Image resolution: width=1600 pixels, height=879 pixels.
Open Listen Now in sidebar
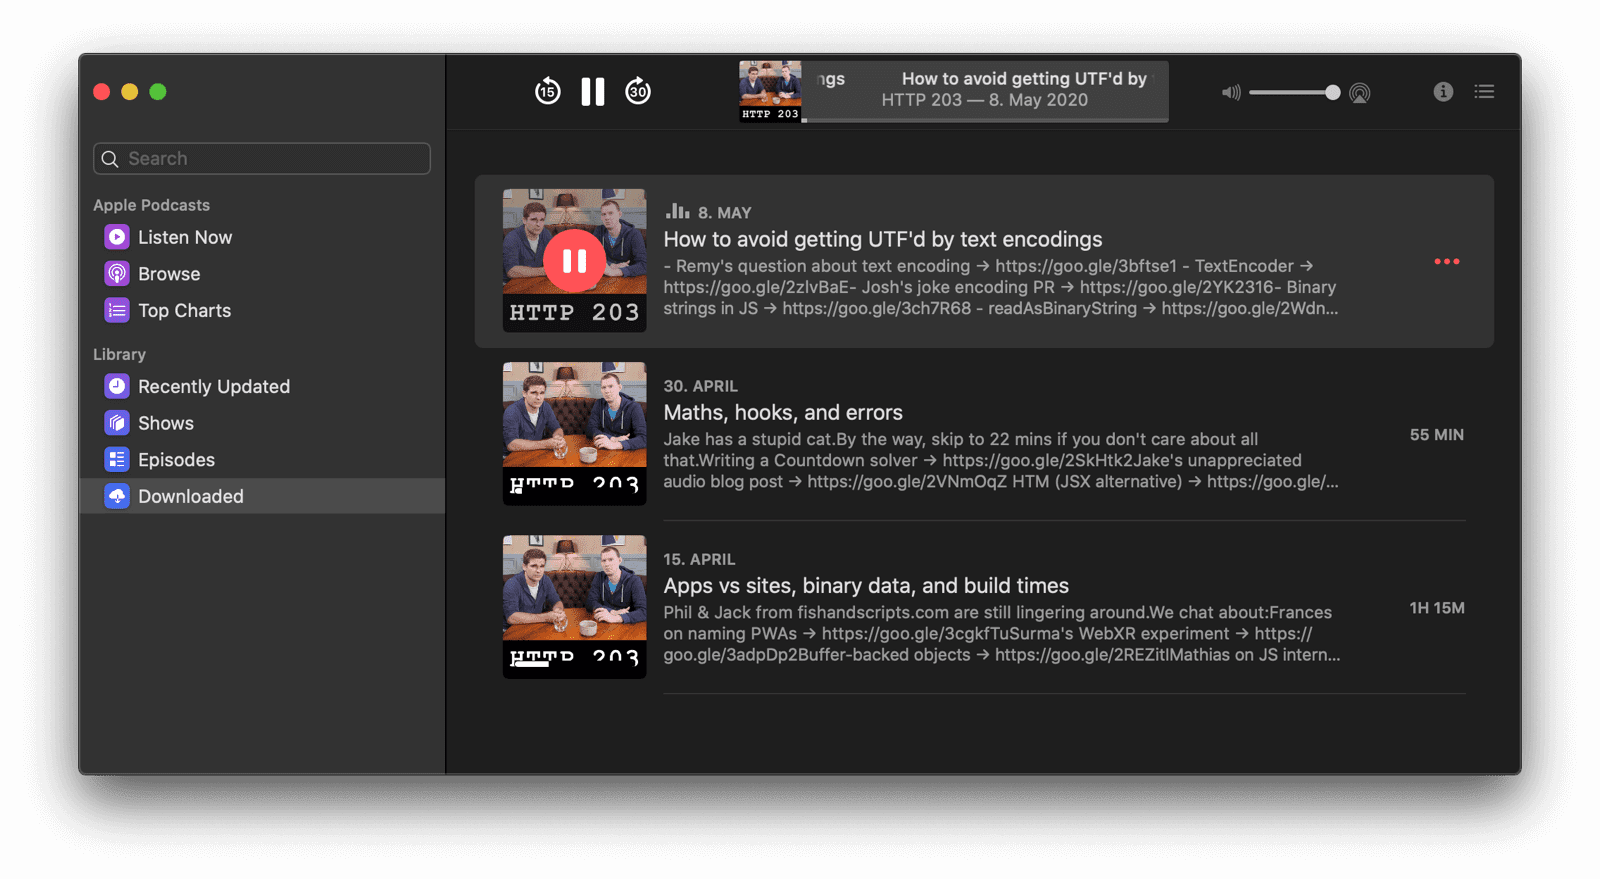185,238
